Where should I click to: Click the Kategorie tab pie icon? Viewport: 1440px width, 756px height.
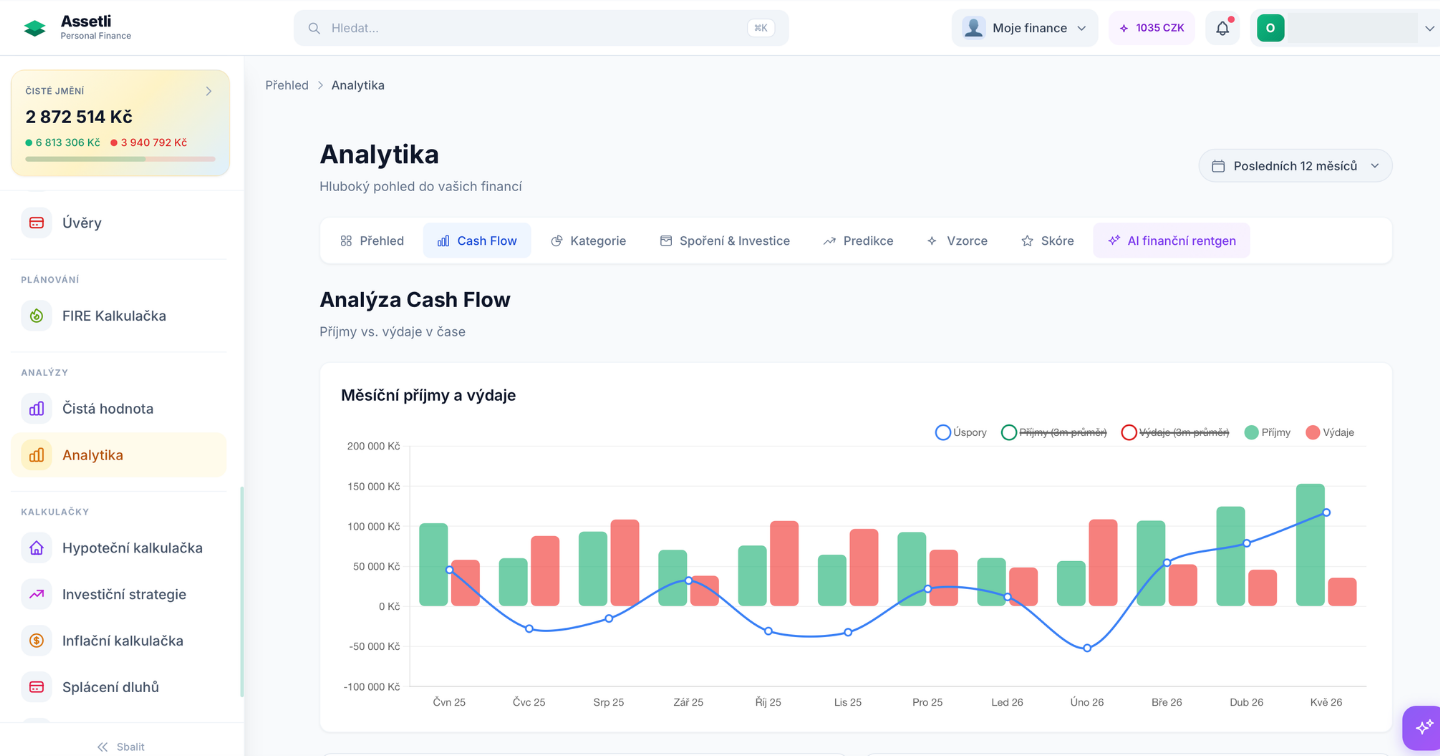557,241
